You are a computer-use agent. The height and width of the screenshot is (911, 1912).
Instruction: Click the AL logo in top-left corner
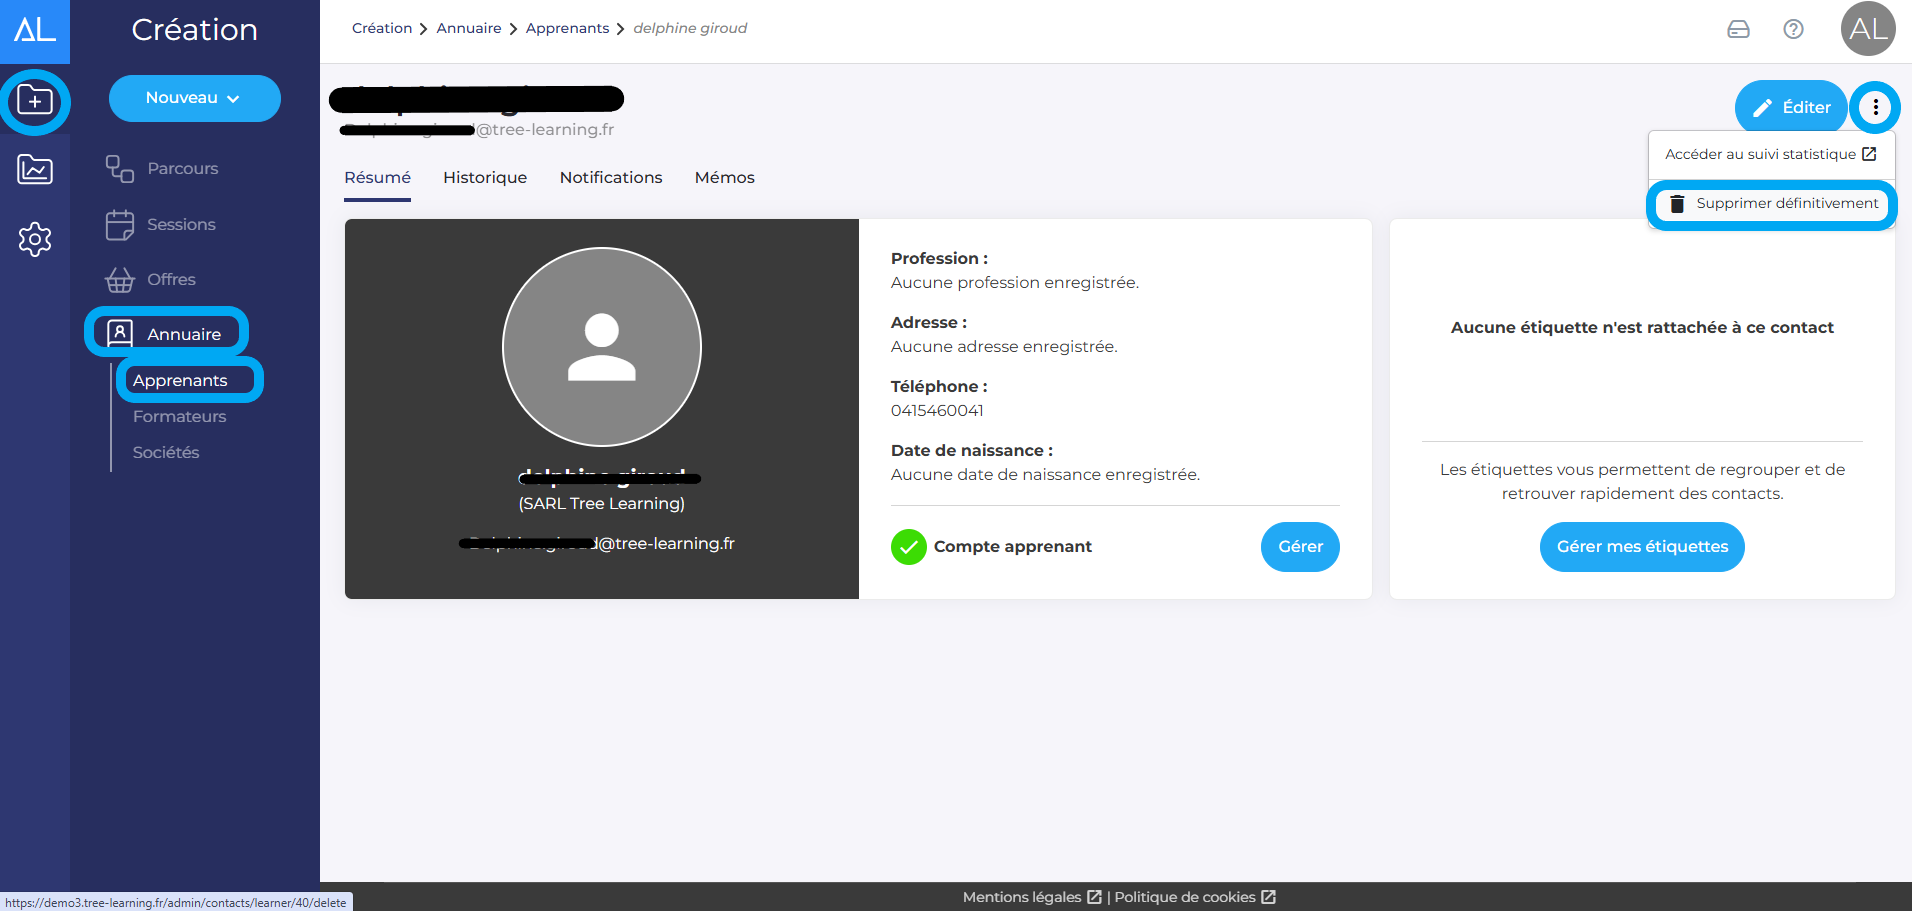[x=35, y=30]
